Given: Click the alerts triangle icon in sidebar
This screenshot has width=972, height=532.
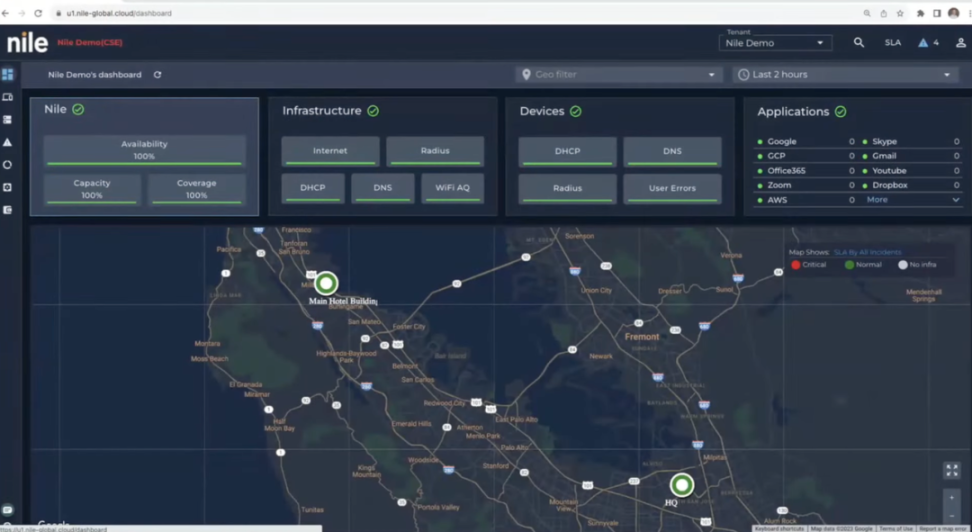Looking at the screenshot, I should click(x=8, y=142).
